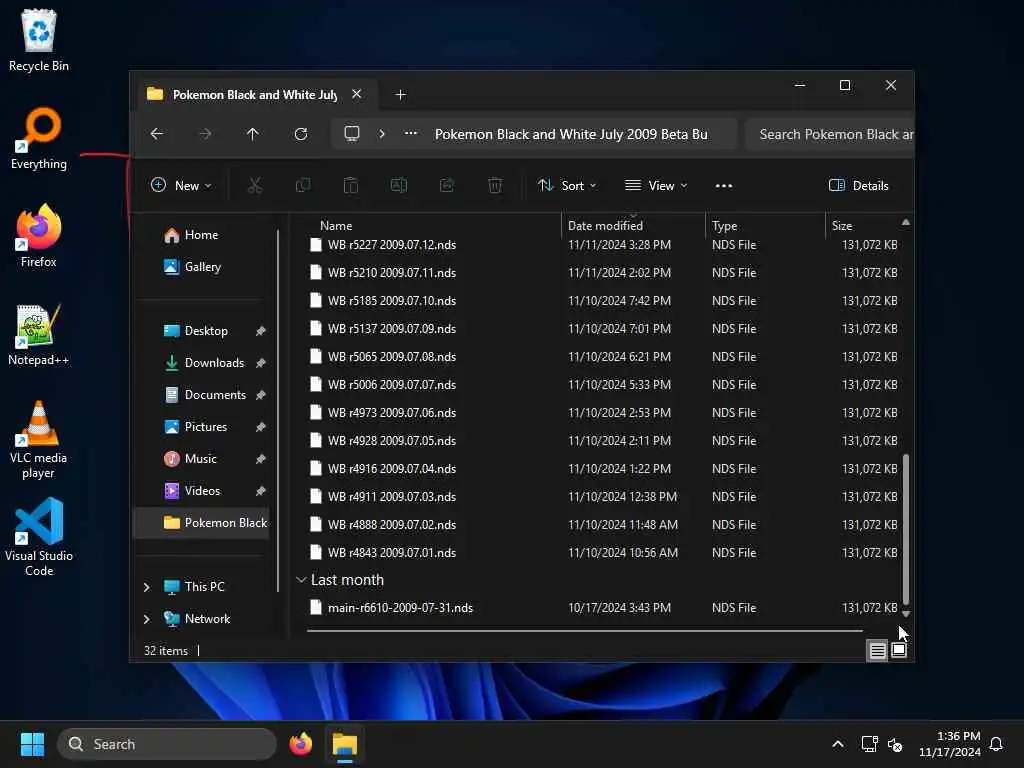Image resolution: width=1024 pixels, height=768 pixels.
Task: Click the scroll down arrow of file list
Action: tap(906, 614)
